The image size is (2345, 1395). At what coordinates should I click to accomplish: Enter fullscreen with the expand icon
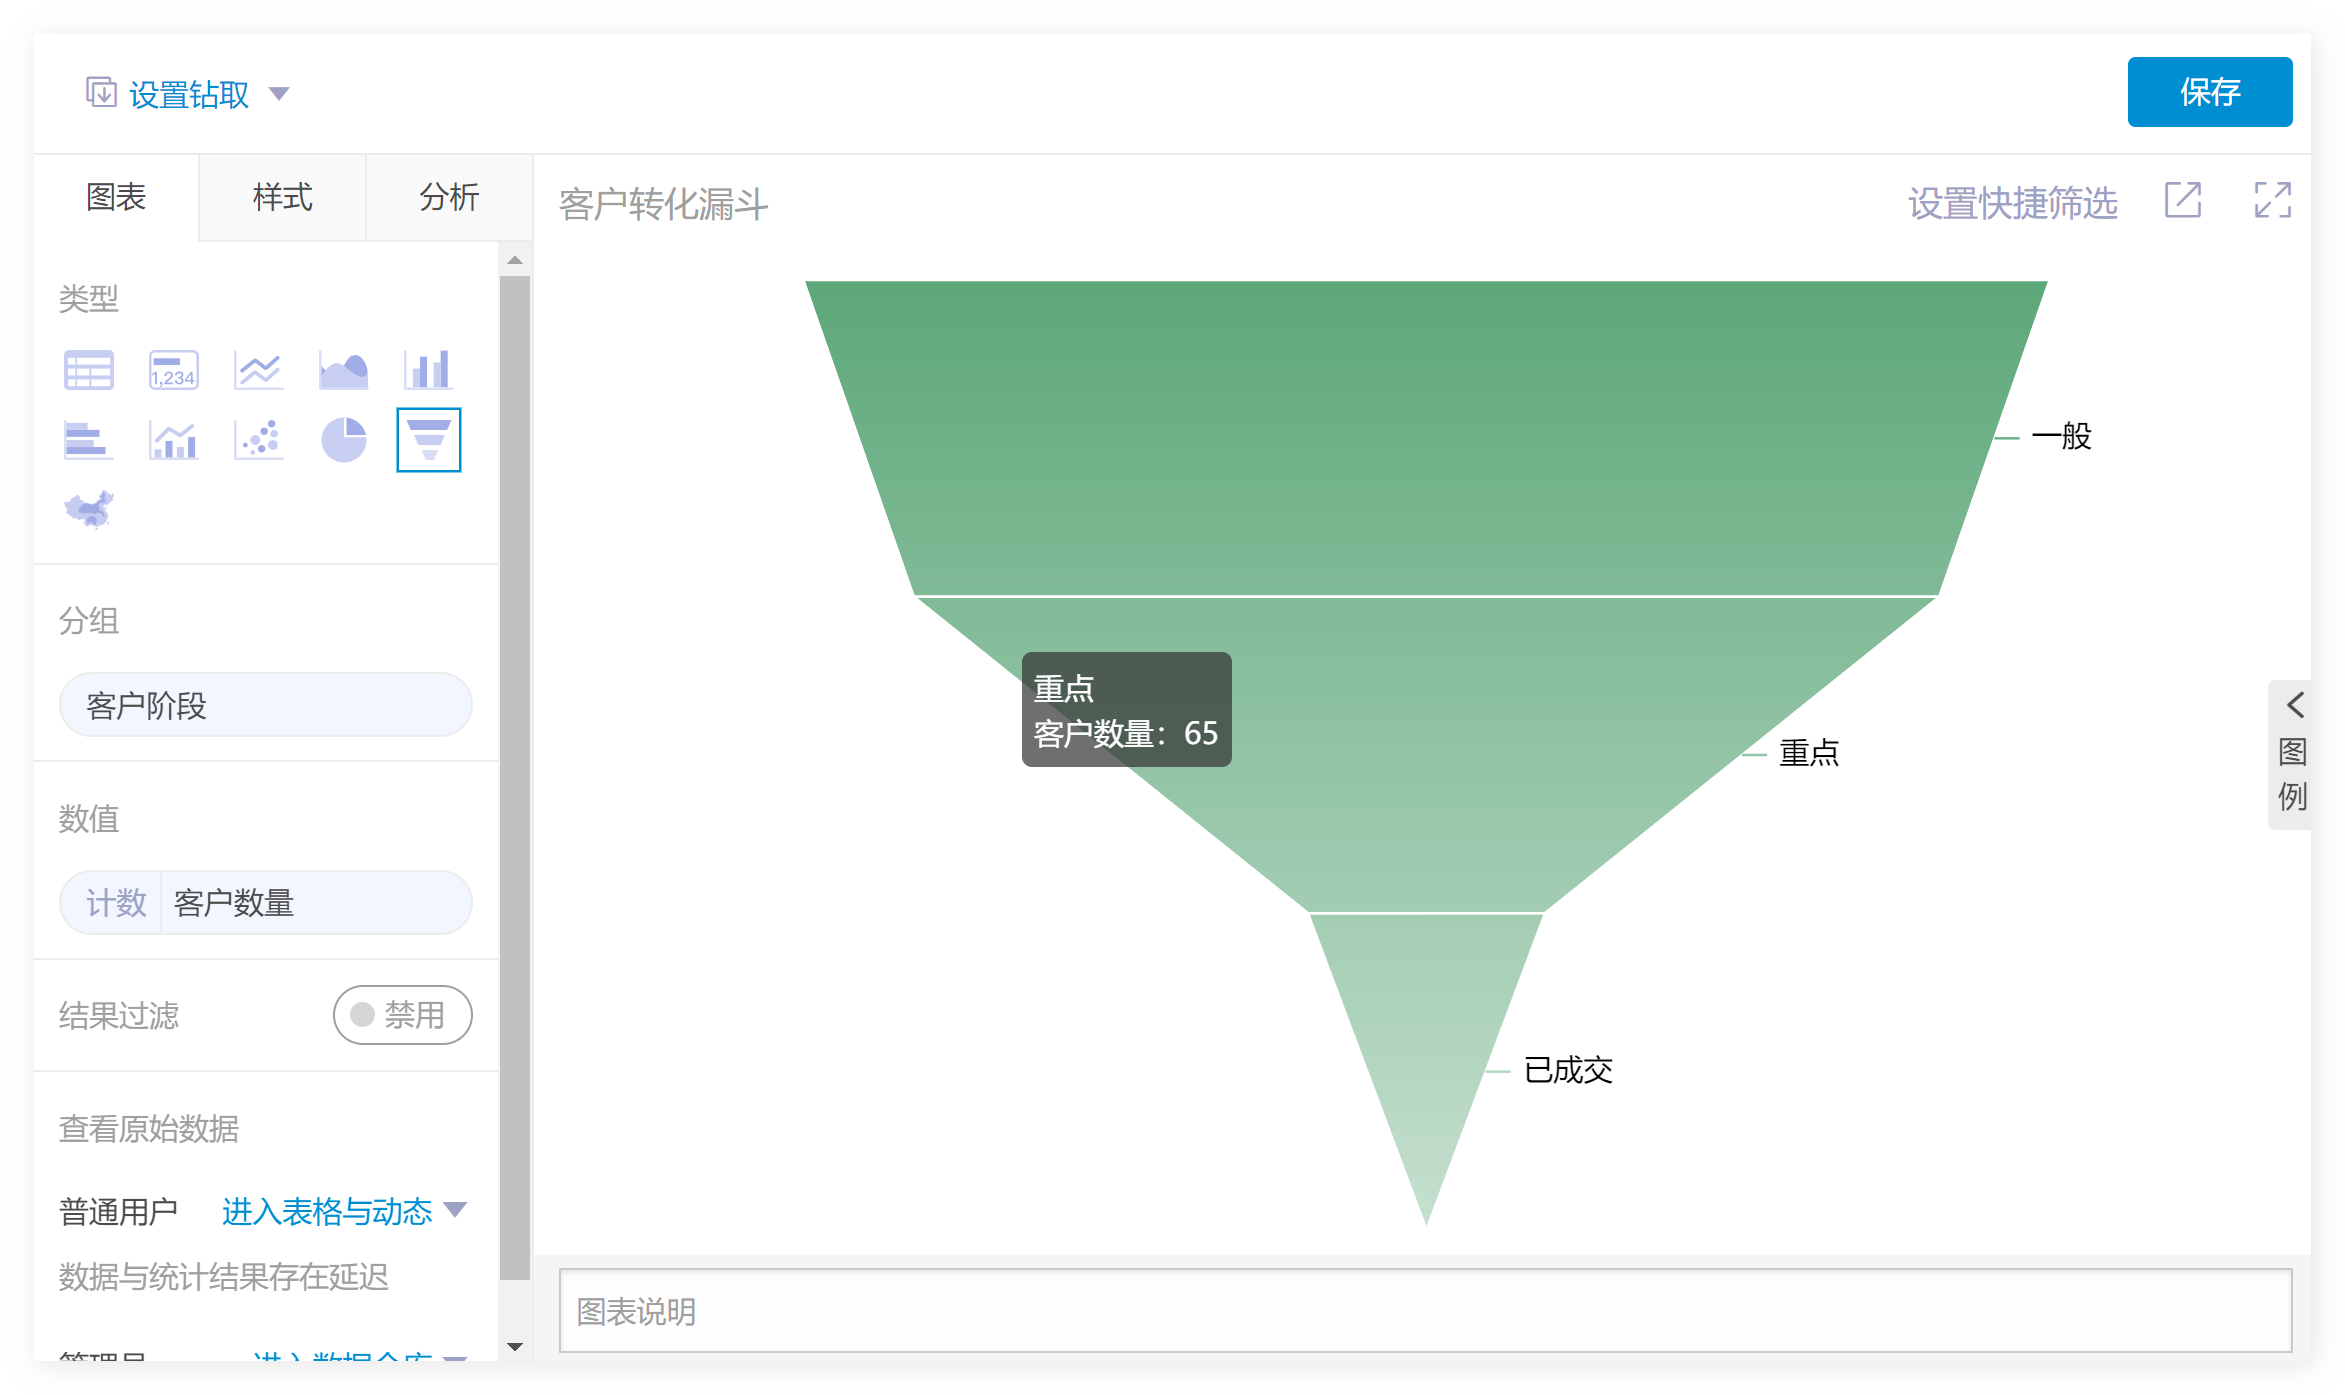(2272, 200)
